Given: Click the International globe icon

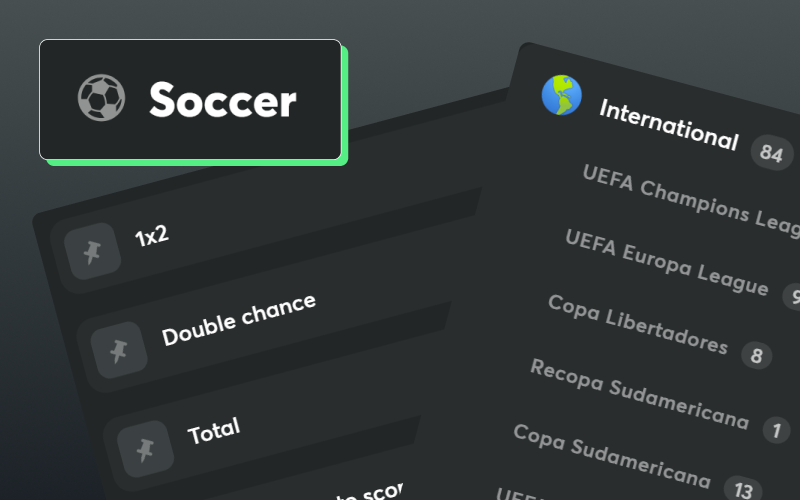Looking at the screenshot, I should coord(561,95).
